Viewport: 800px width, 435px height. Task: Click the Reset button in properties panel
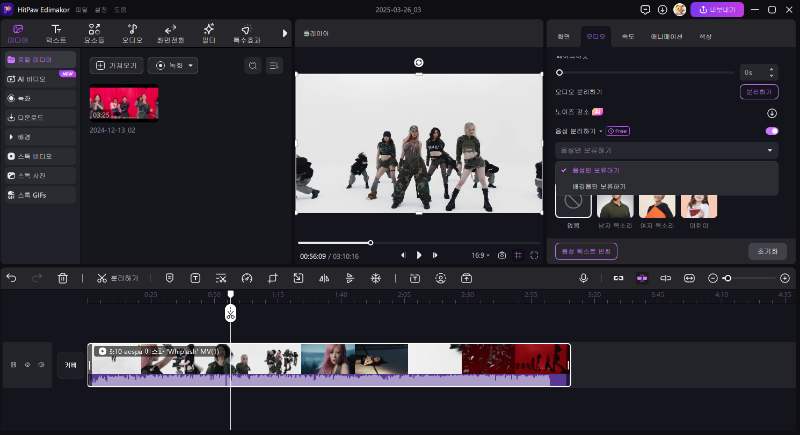(x=767, y=251)
